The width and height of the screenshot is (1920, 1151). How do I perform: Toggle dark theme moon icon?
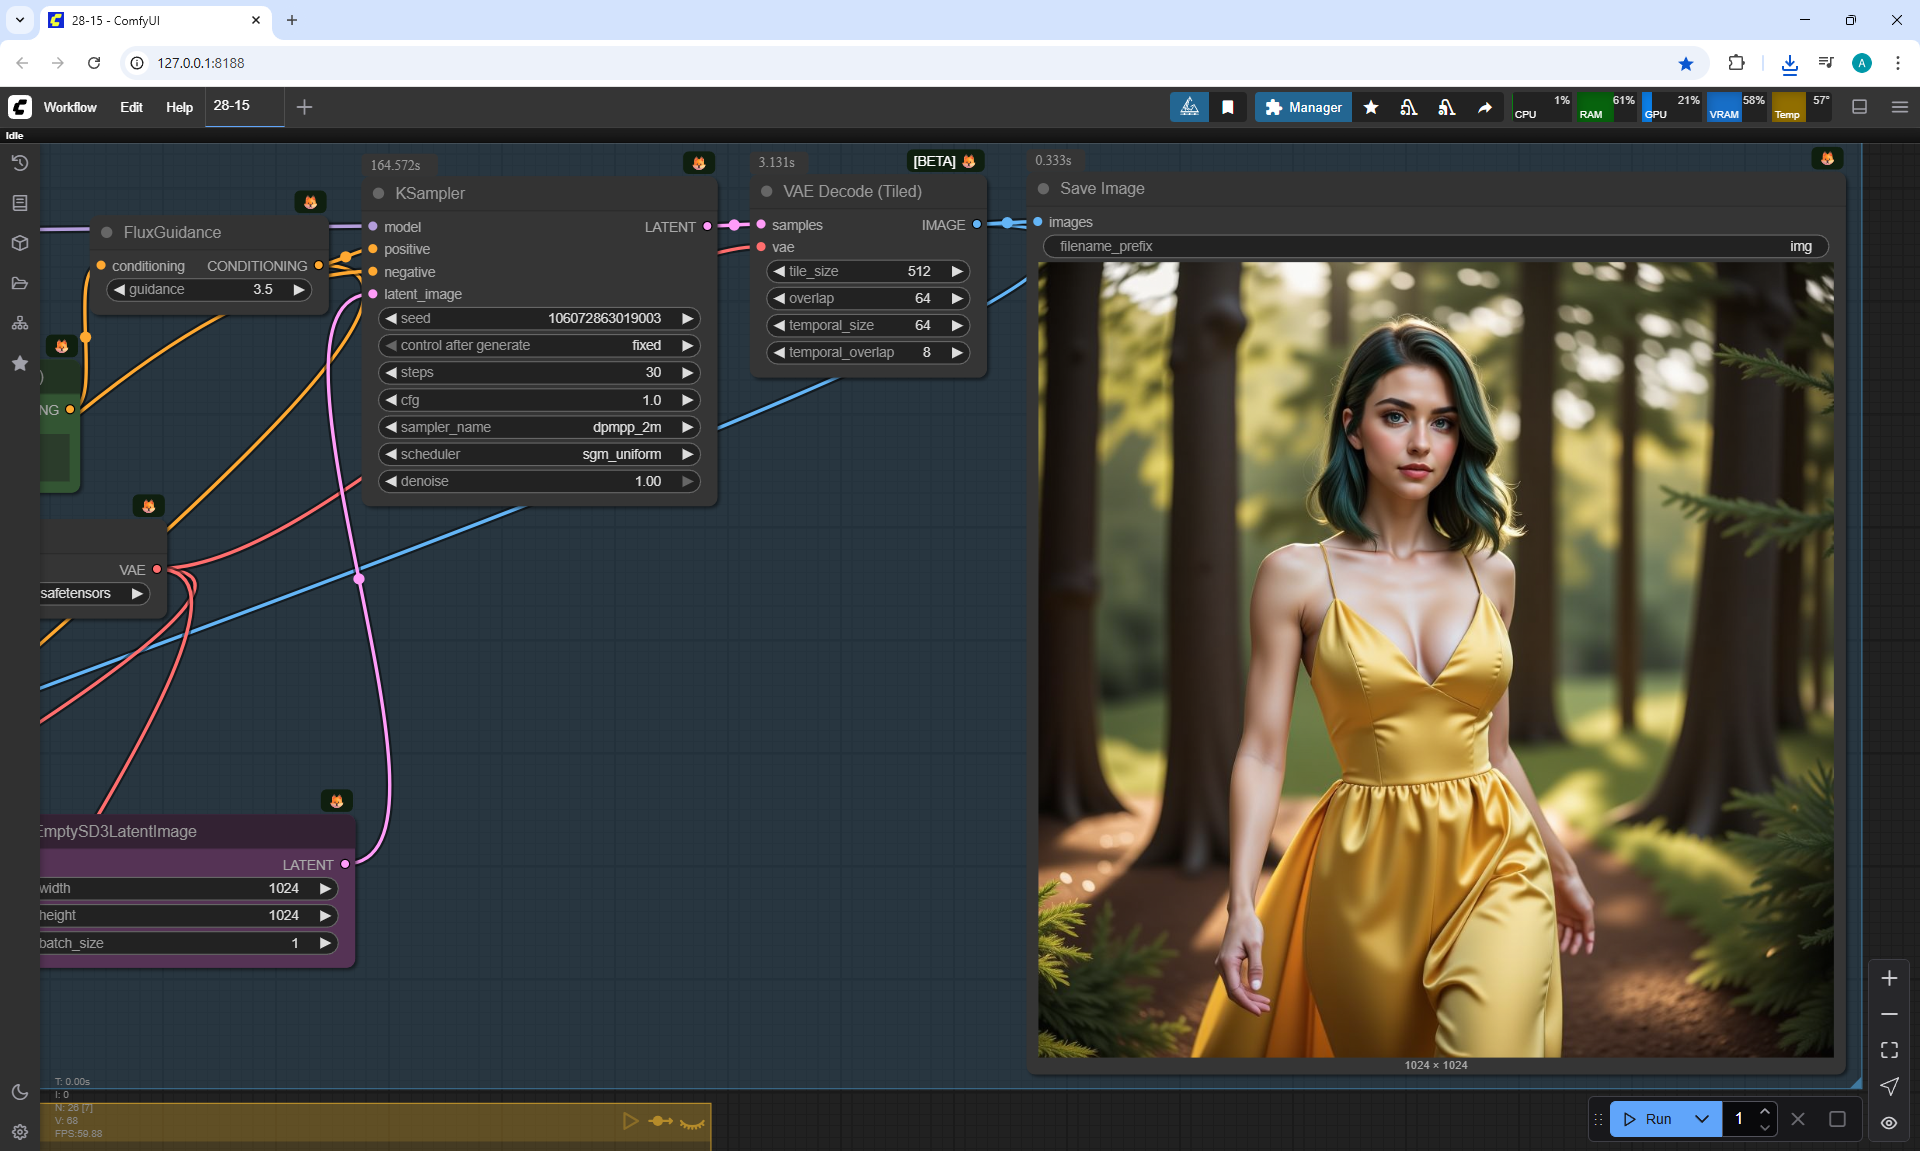19,1092
